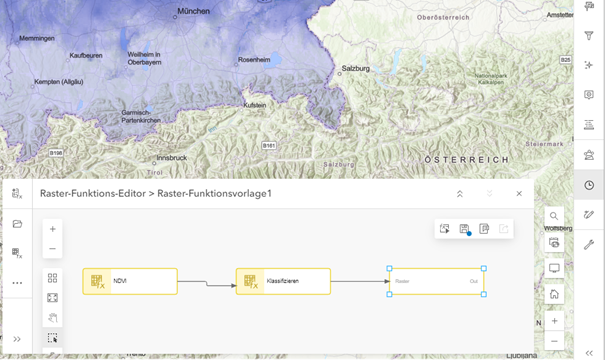Image resolution: width=605 pixels, height=360 pixels.
Task: Open the raster functions list icon in editor sidebar
Action: coord(17,253)
